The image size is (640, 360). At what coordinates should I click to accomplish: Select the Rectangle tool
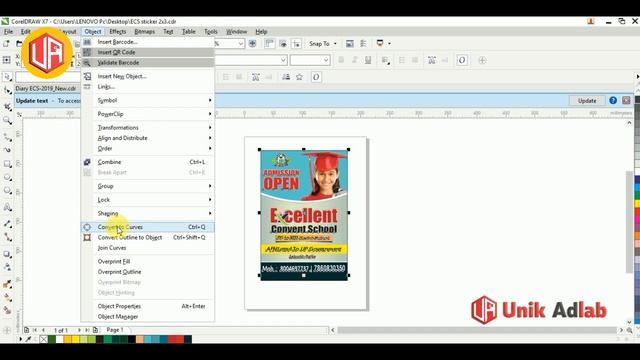[7, 164]
